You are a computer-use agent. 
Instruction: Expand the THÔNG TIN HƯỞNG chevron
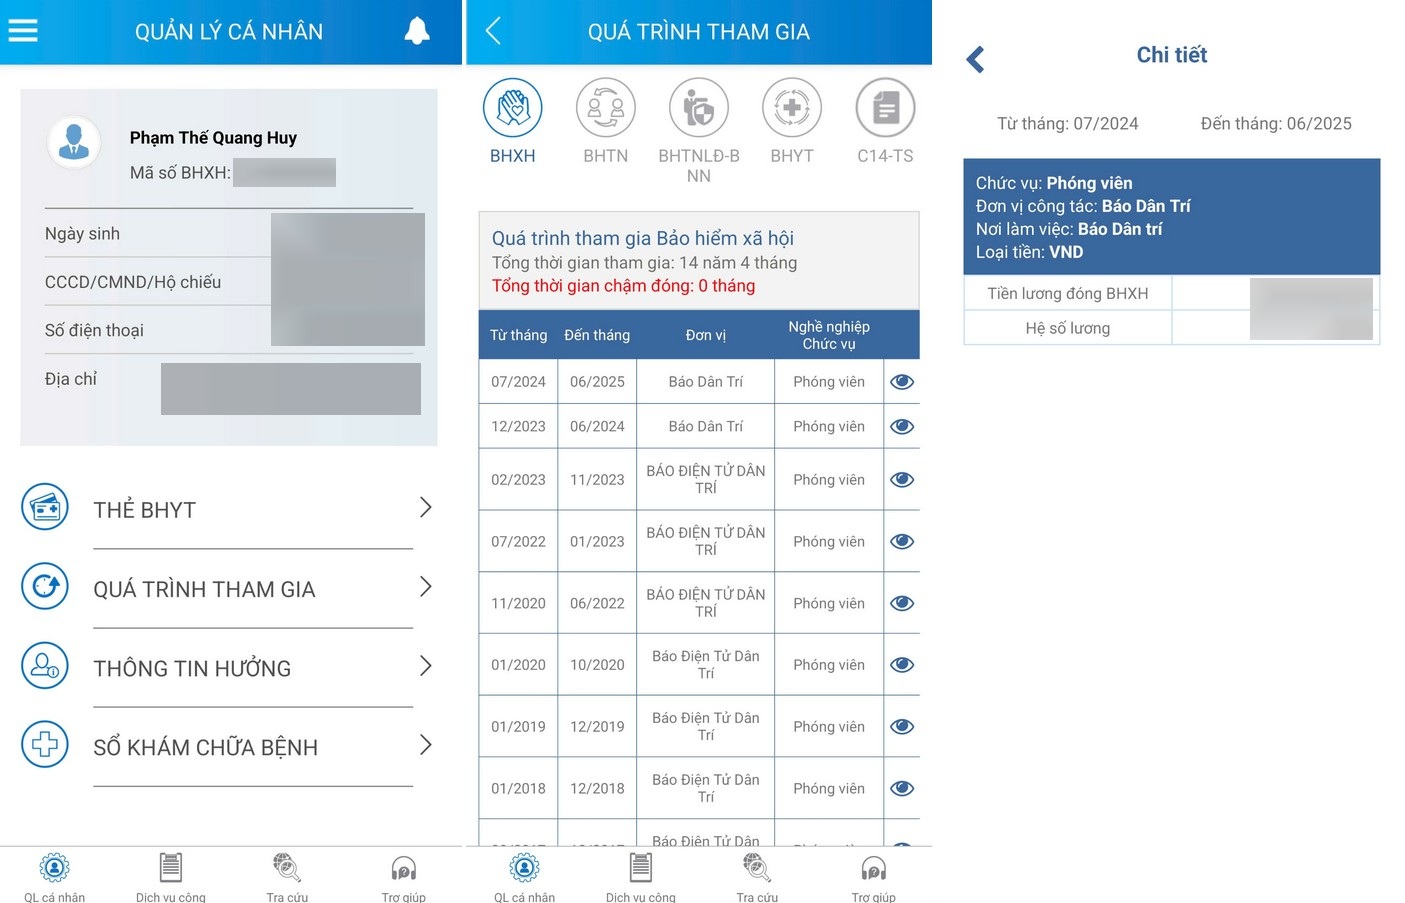[x=425, y=666]
